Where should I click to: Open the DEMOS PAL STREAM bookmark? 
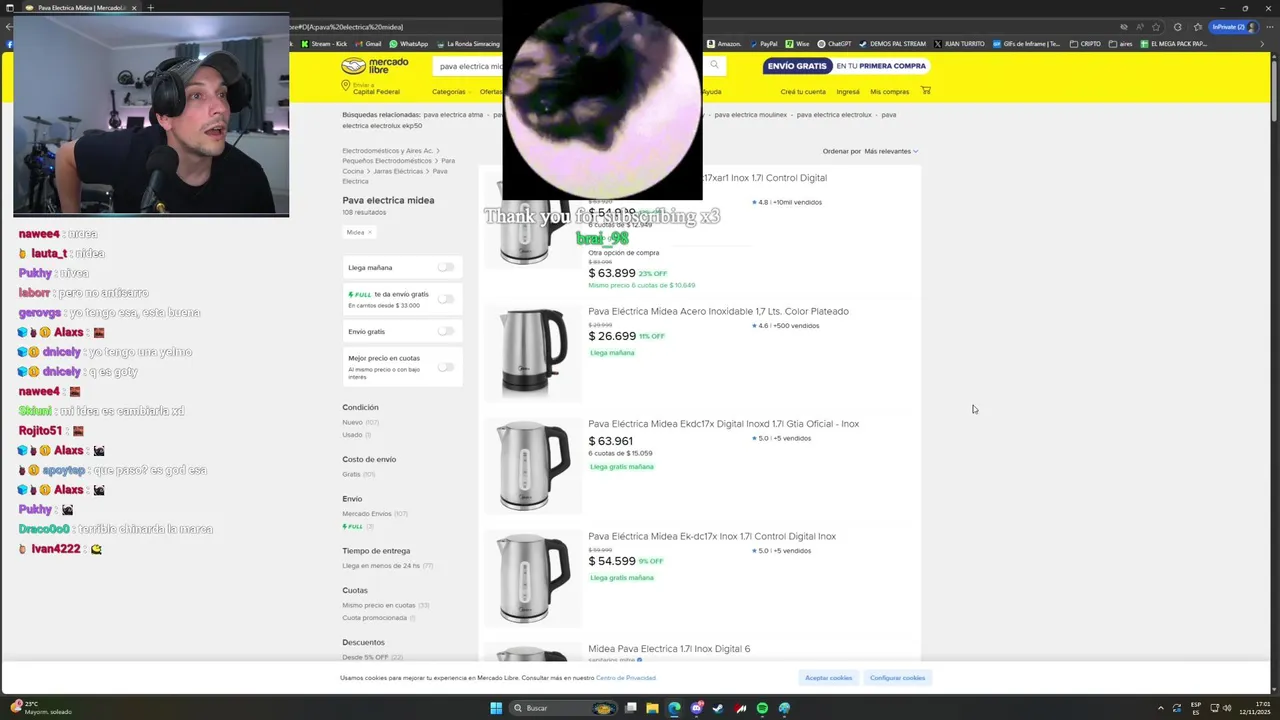(893, 44)
